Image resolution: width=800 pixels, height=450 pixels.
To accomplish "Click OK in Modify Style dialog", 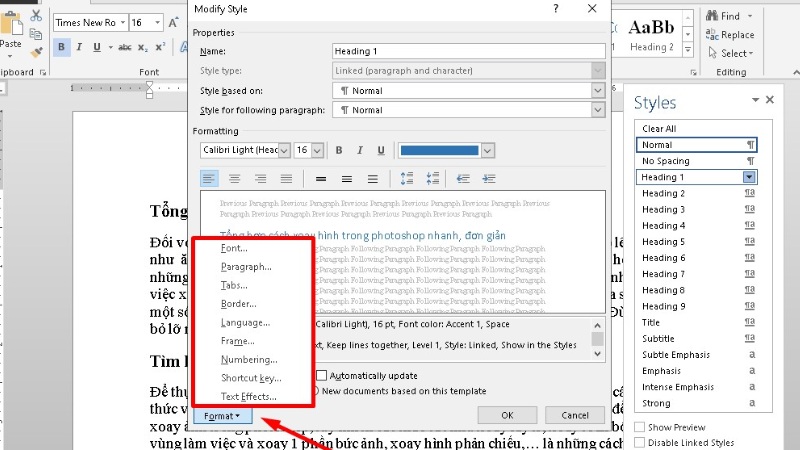I will click(x=507, y=415).
